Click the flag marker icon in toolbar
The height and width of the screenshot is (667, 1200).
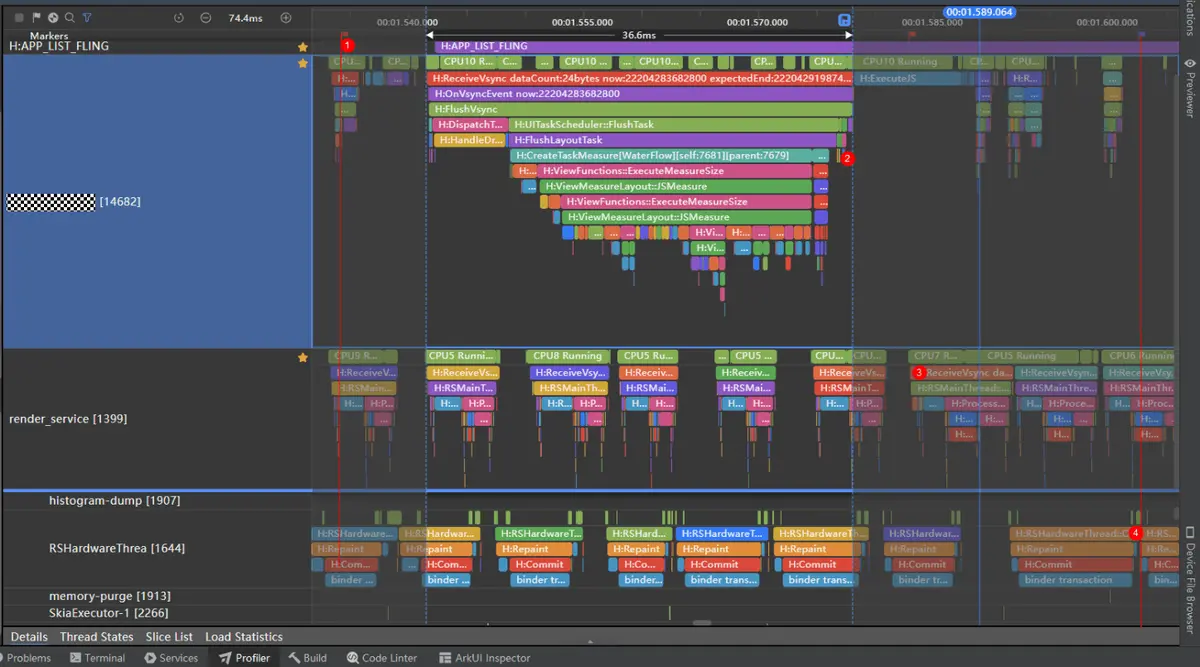(x=36, y=18)
